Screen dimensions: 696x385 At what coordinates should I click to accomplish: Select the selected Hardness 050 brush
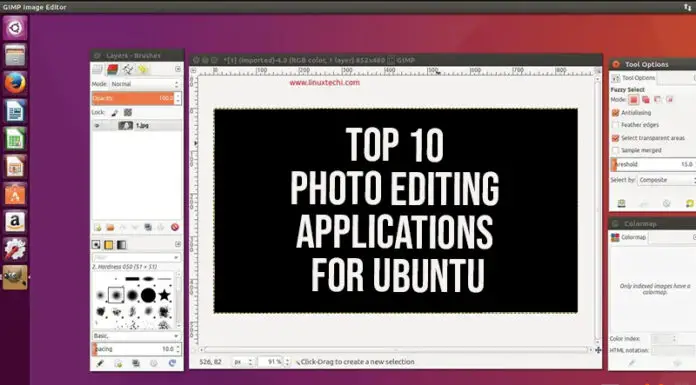tap(116, 295)
